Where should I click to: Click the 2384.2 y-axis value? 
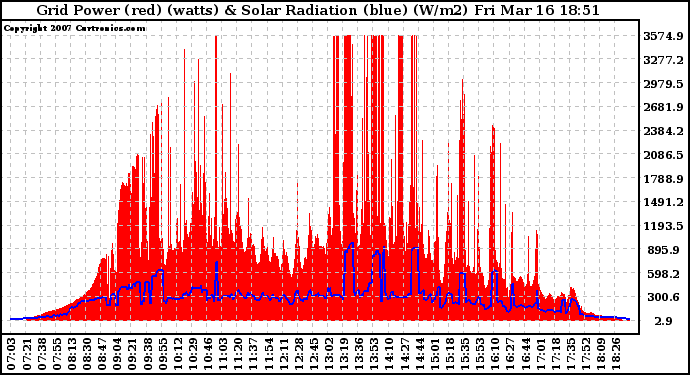(663, 131)
